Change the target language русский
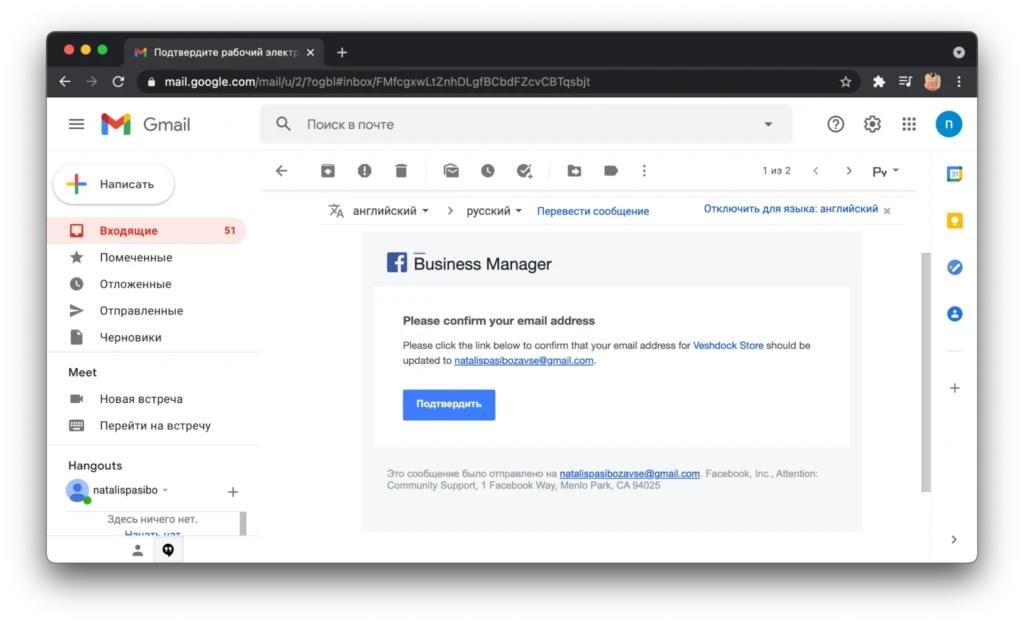The width and height of the screenshot is (1024, 625). pos(494,211)
